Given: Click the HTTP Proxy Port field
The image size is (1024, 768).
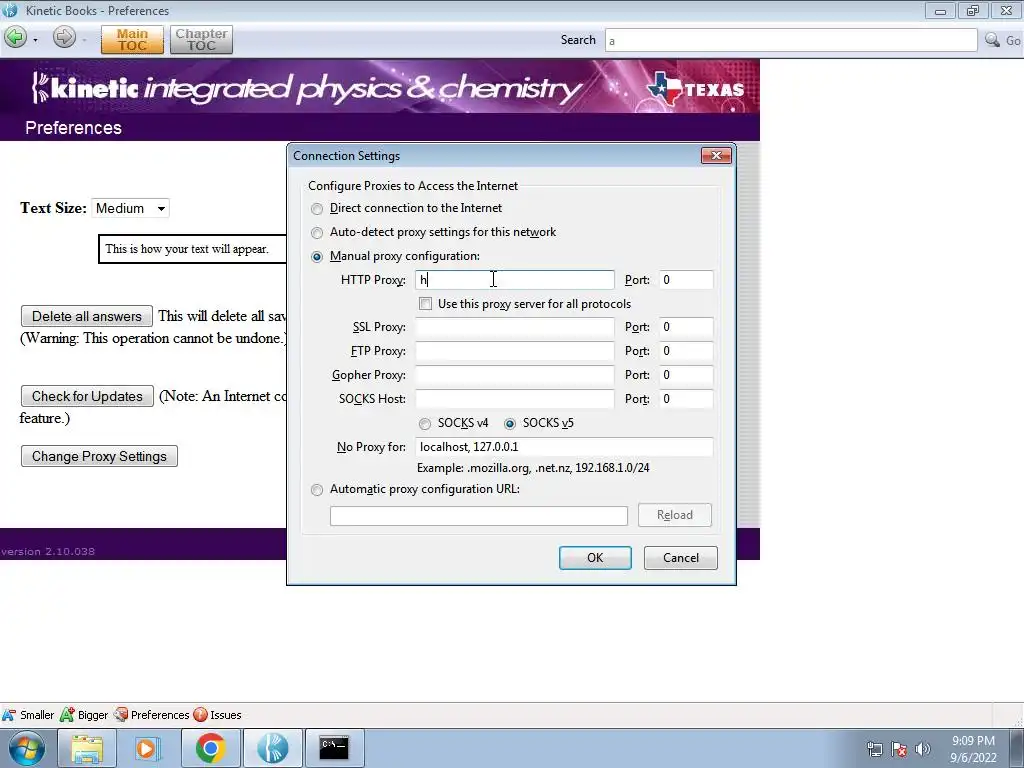Looking at the screenshot, I should pyautogui.click(x=686, y=280).
